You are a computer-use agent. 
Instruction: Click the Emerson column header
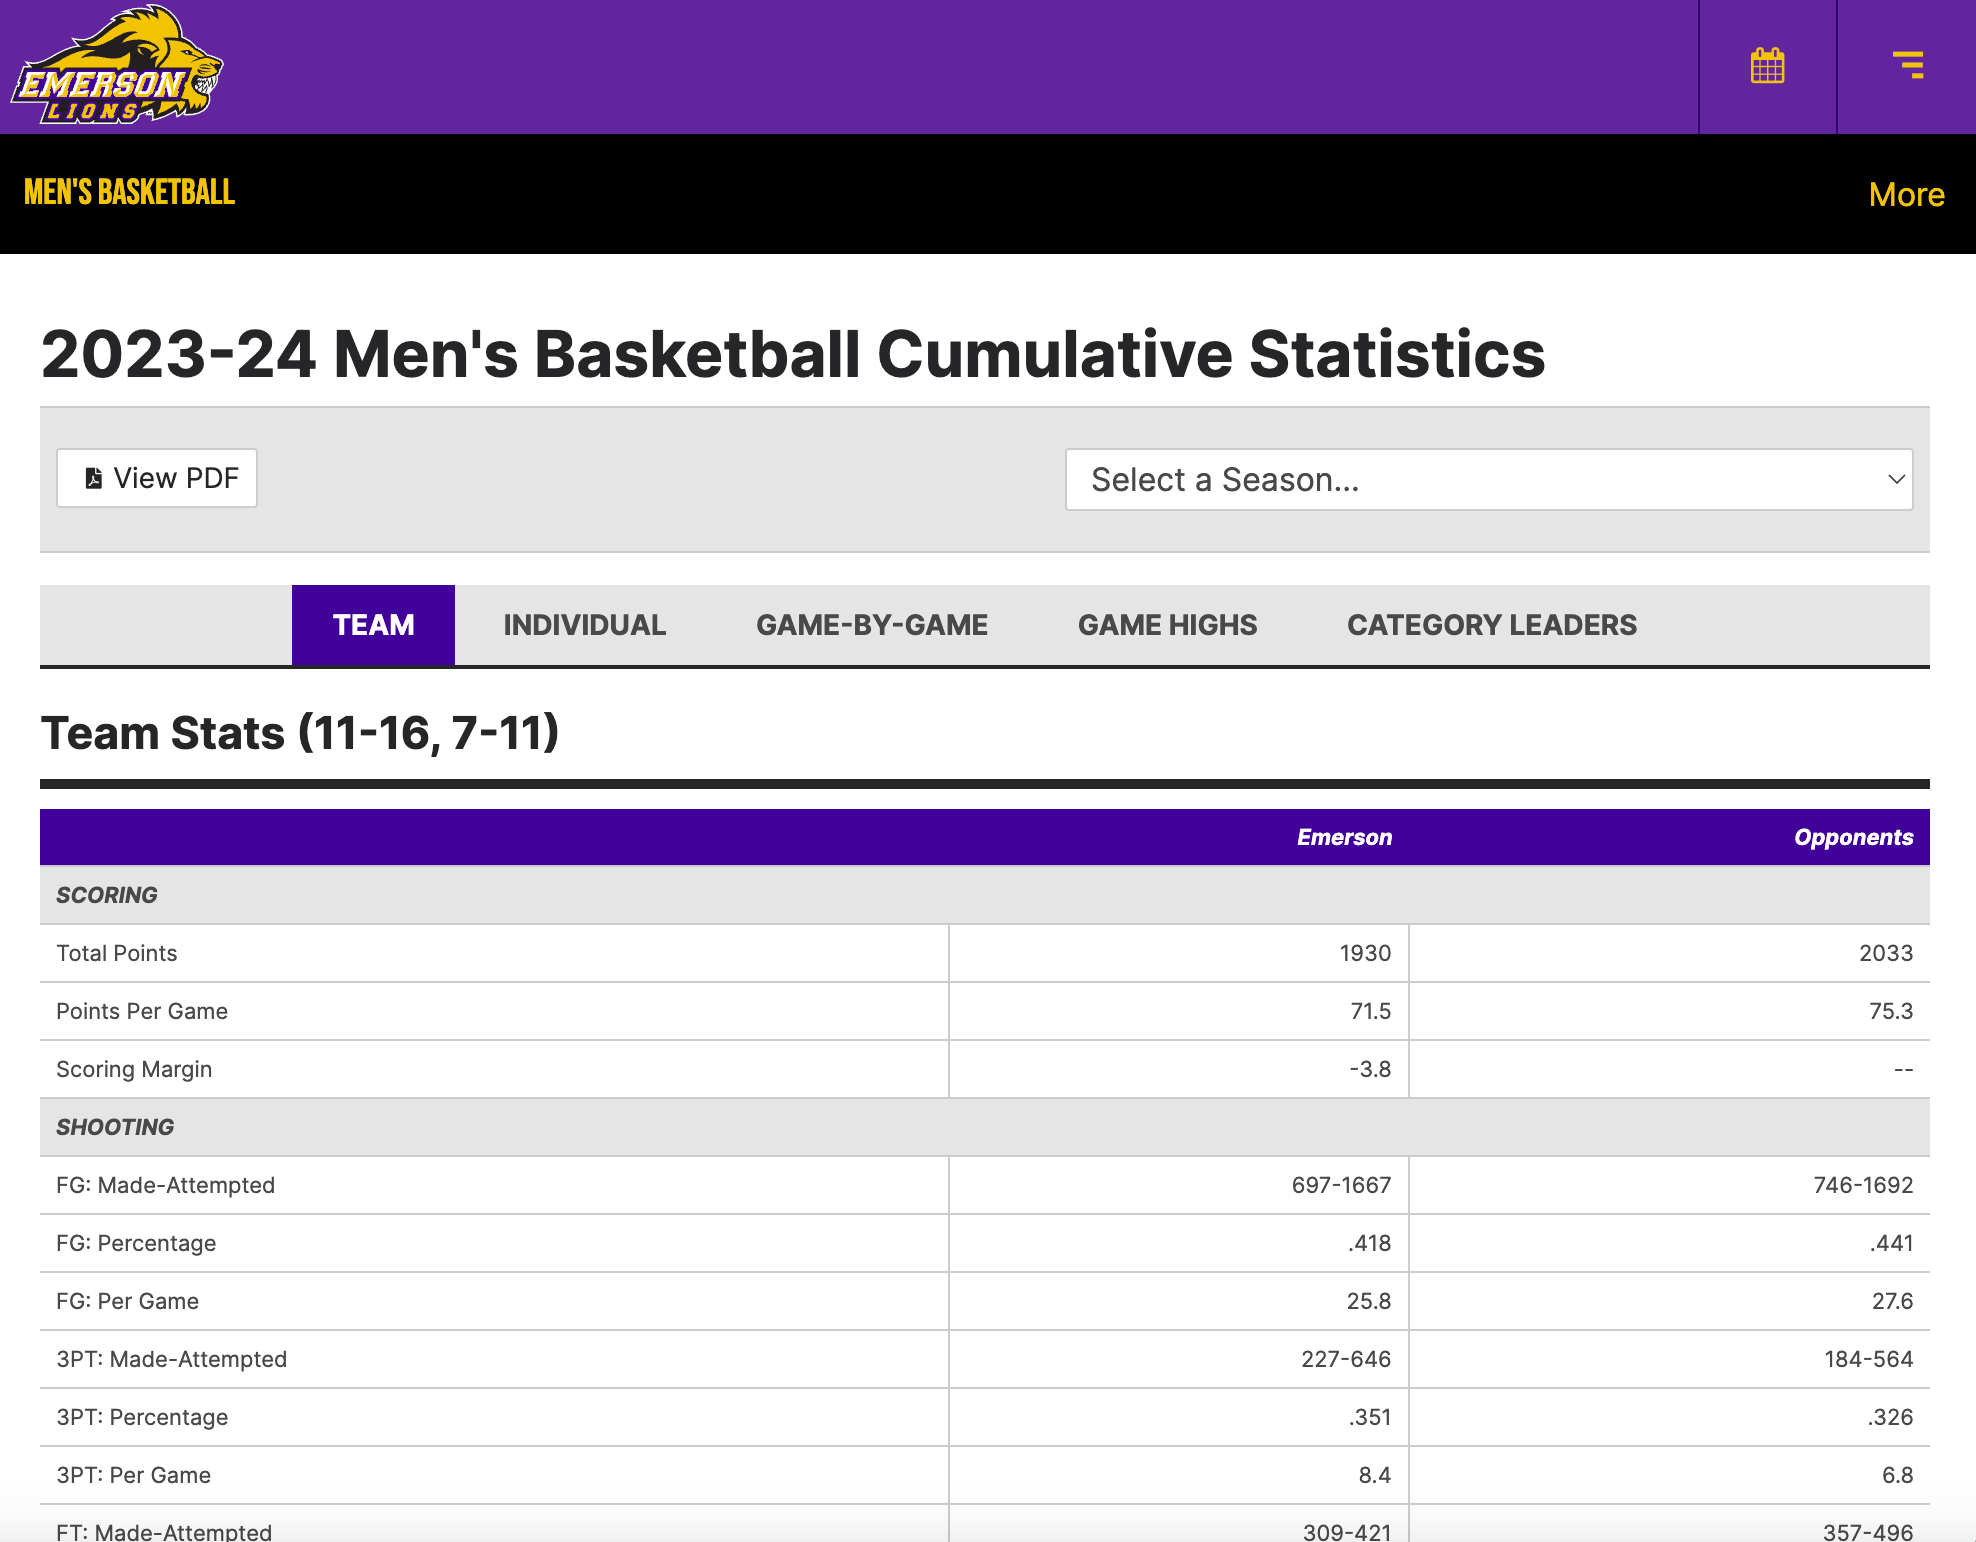click(1343, 837)
